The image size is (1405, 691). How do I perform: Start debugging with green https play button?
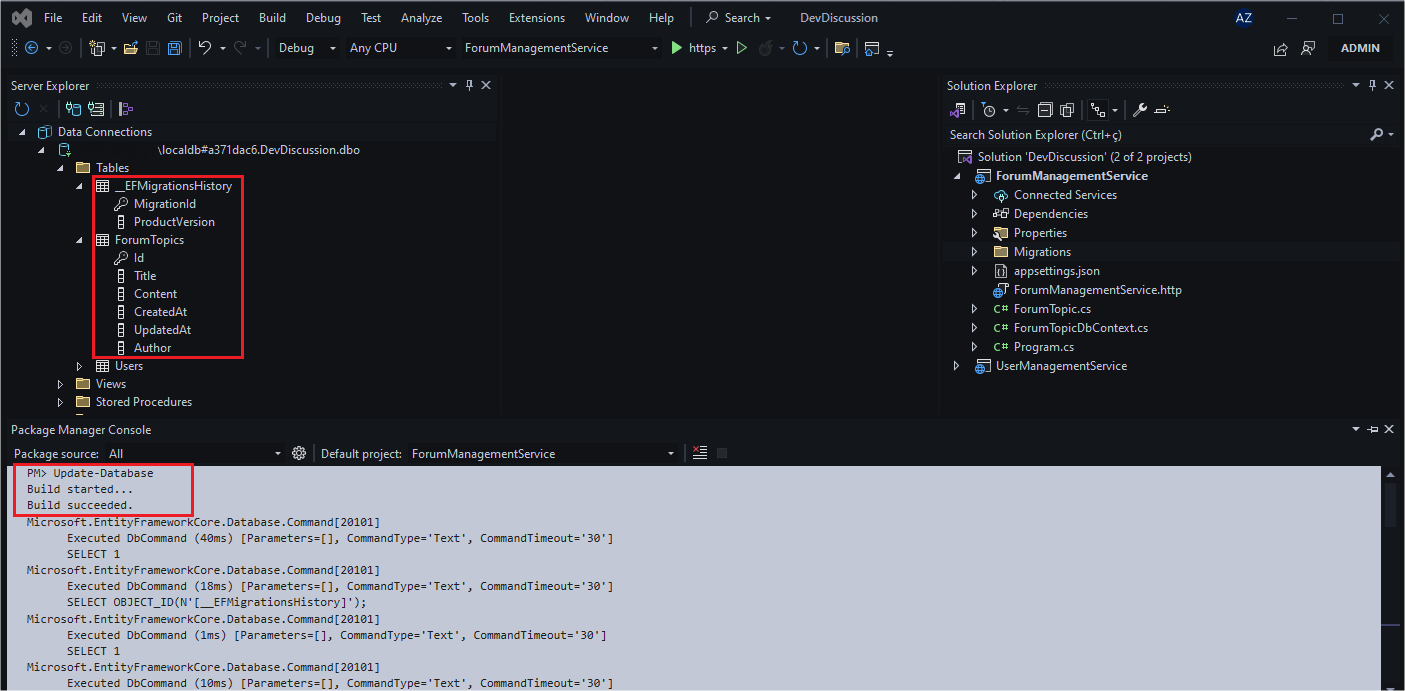point(677,48)
